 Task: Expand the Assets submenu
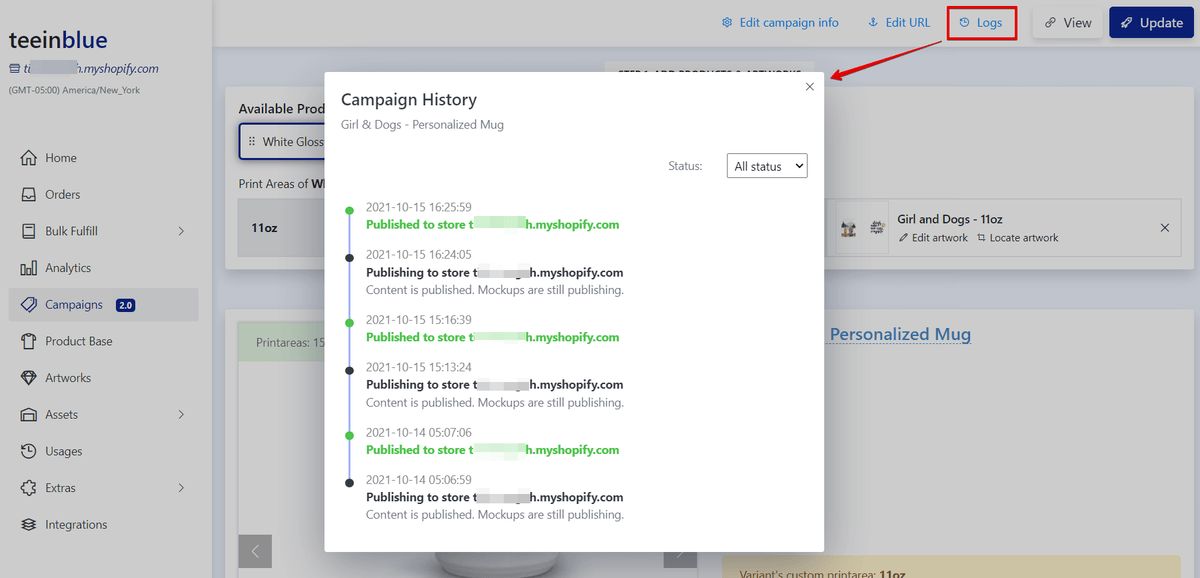click(181, 414)
